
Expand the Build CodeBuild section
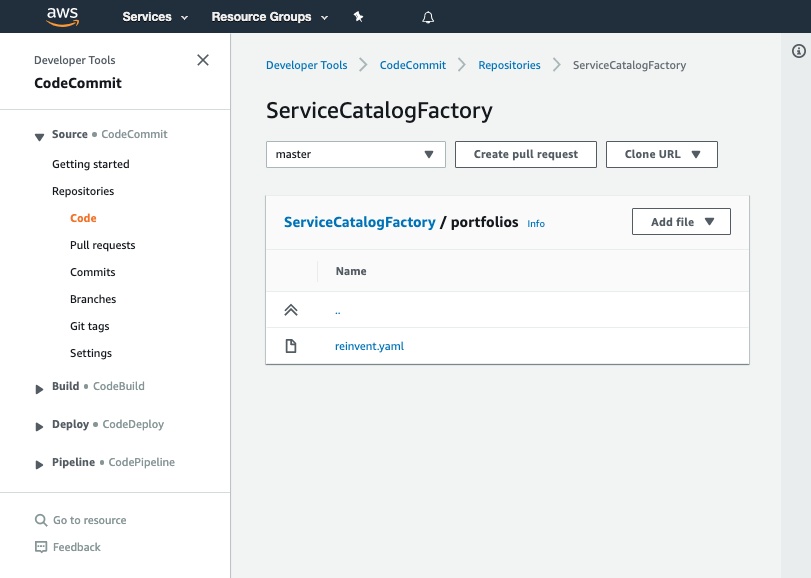39,389
